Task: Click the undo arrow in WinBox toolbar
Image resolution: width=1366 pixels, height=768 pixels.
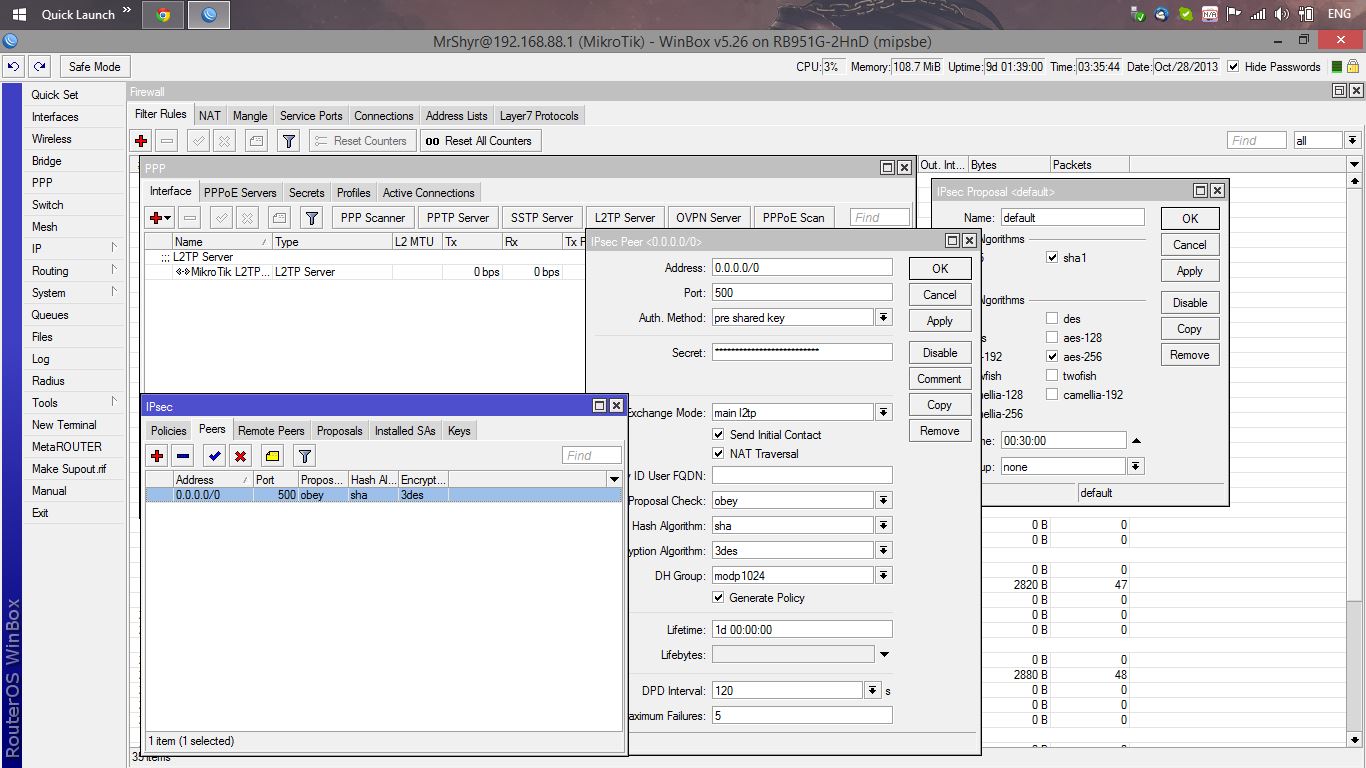Action: point(13,66)
